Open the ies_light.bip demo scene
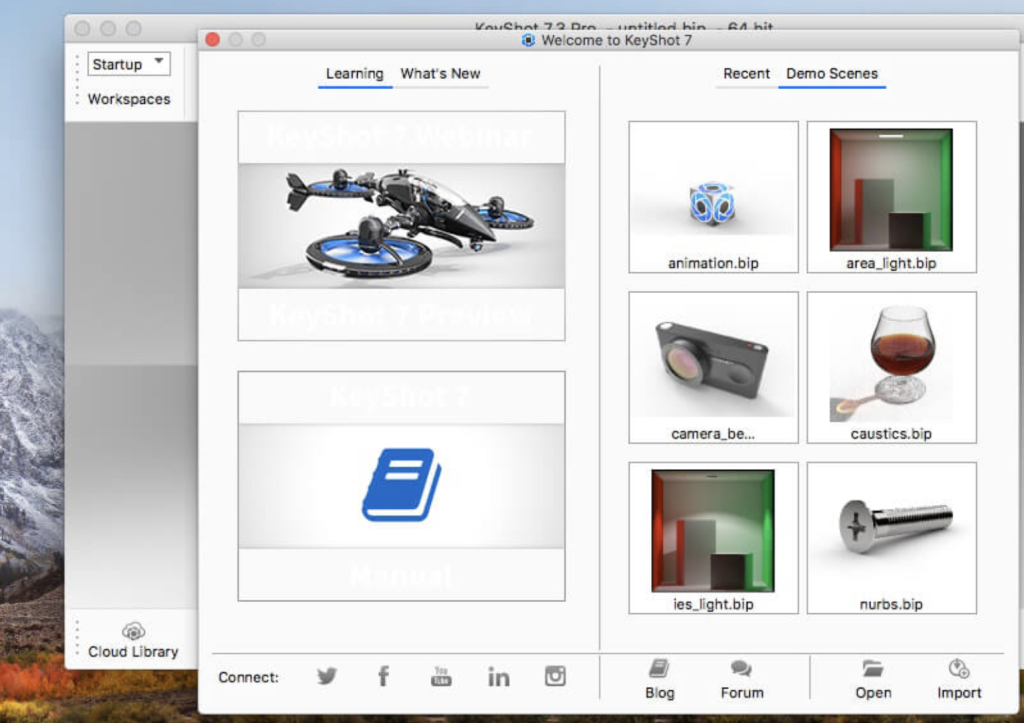This screenshot has height=723, width=1024. pyautogui.click(x=713, y=538)
